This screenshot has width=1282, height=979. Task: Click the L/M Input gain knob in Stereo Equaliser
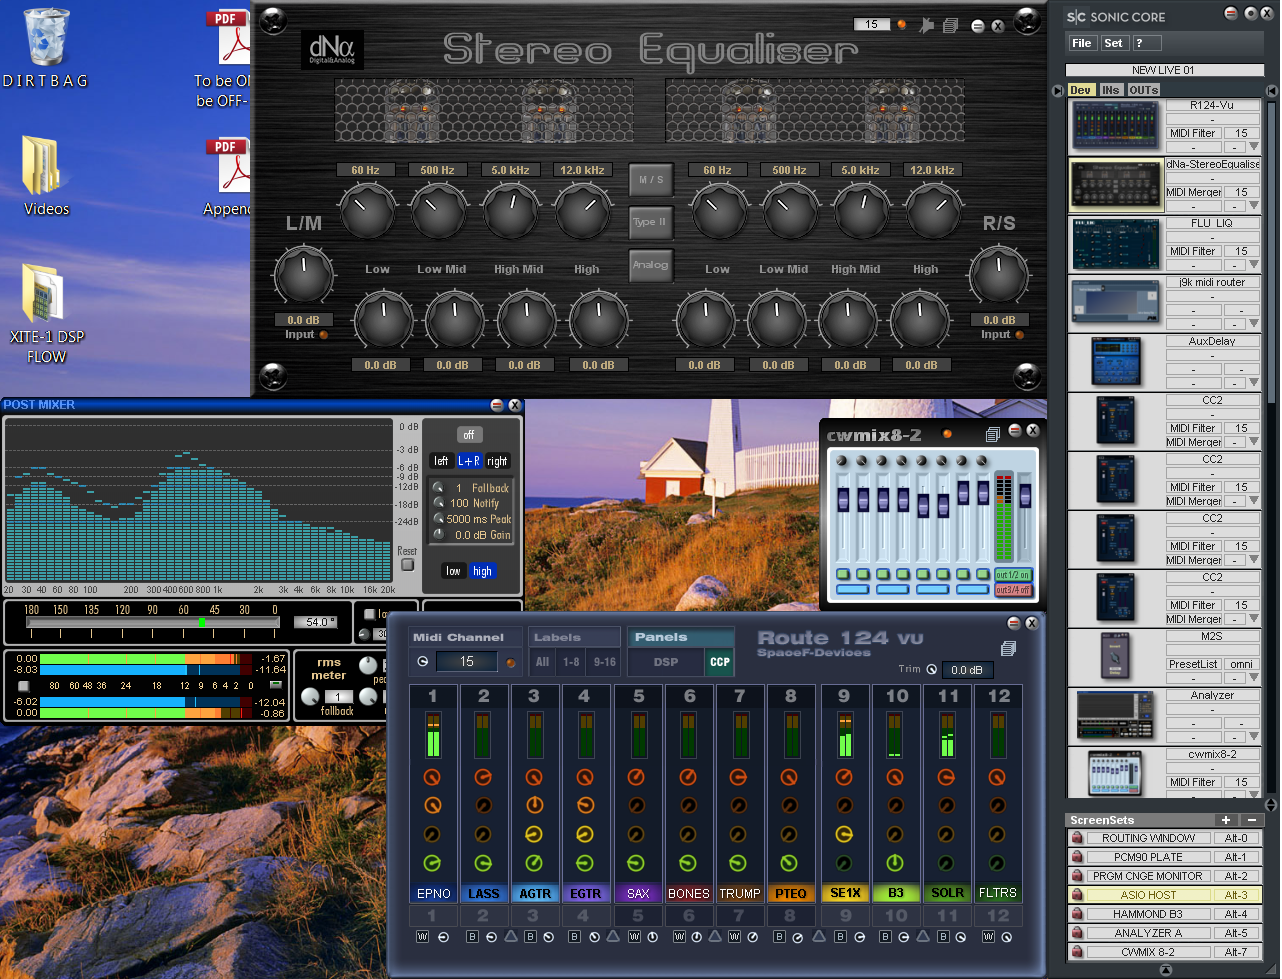point(303,276)
